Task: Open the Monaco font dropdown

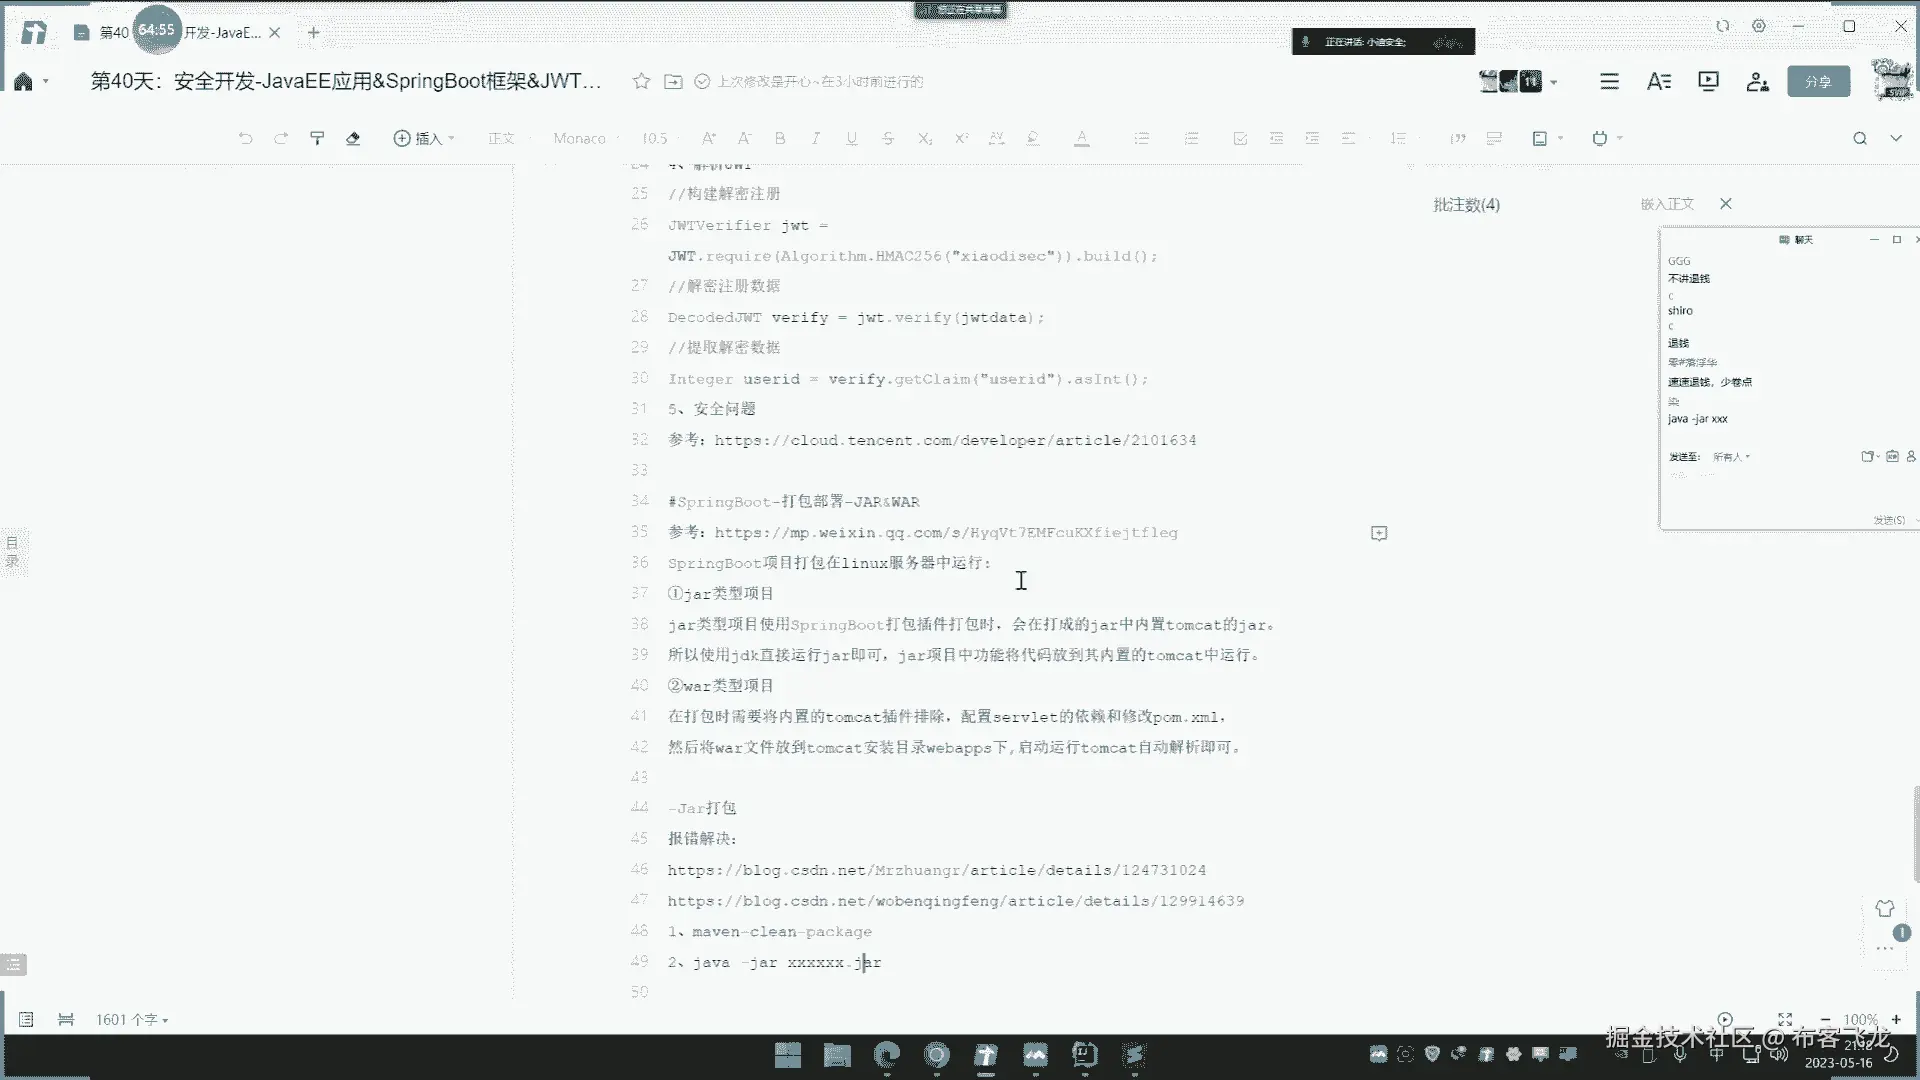Action: coord(580,138)
